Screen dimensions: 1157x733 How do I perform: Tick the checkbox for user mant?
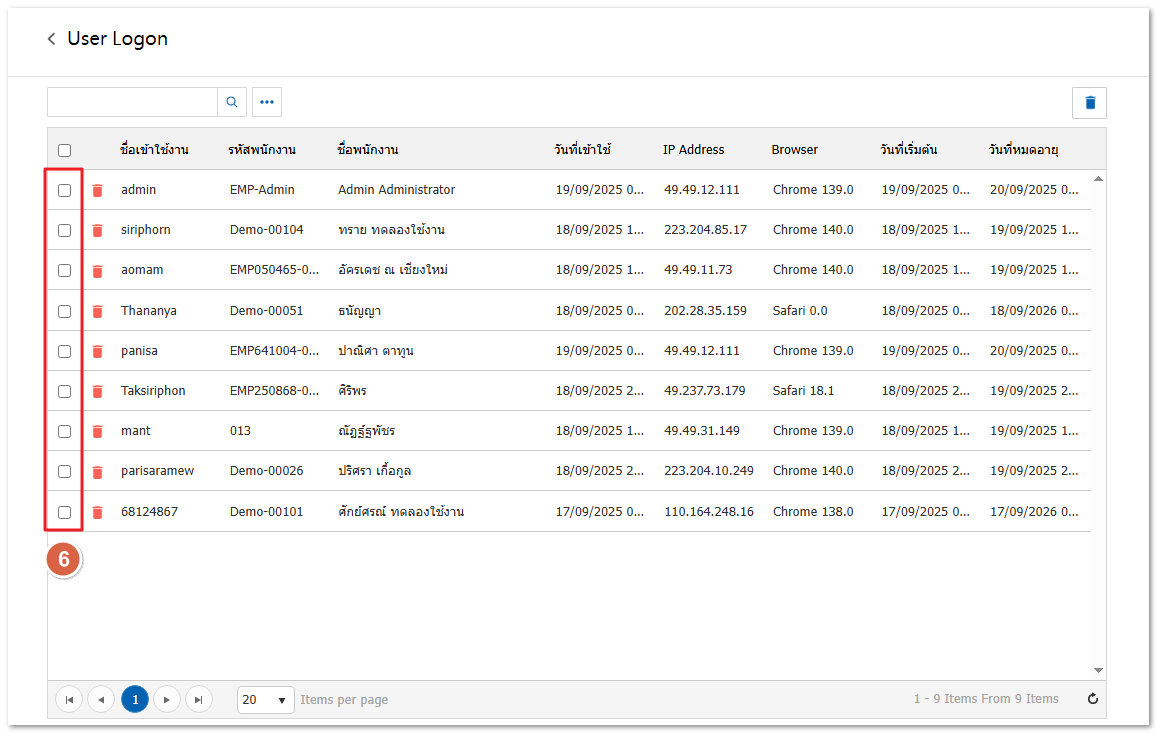pos(65,431)
